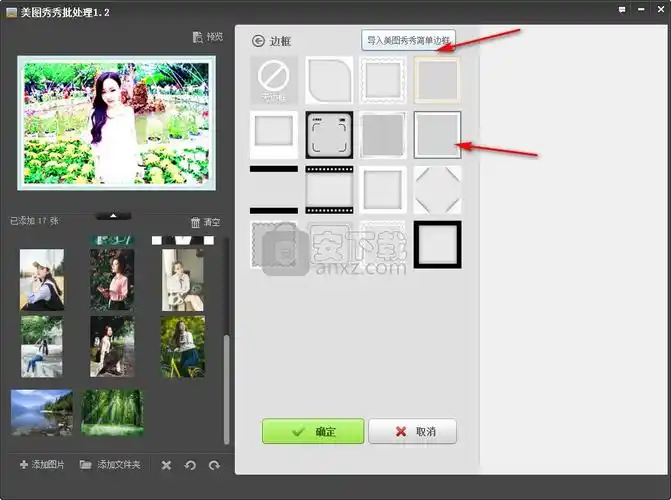Clear the list with 清空
This screenshot has width=671, height=500.
pyautogui.click(x=205, y=222)
